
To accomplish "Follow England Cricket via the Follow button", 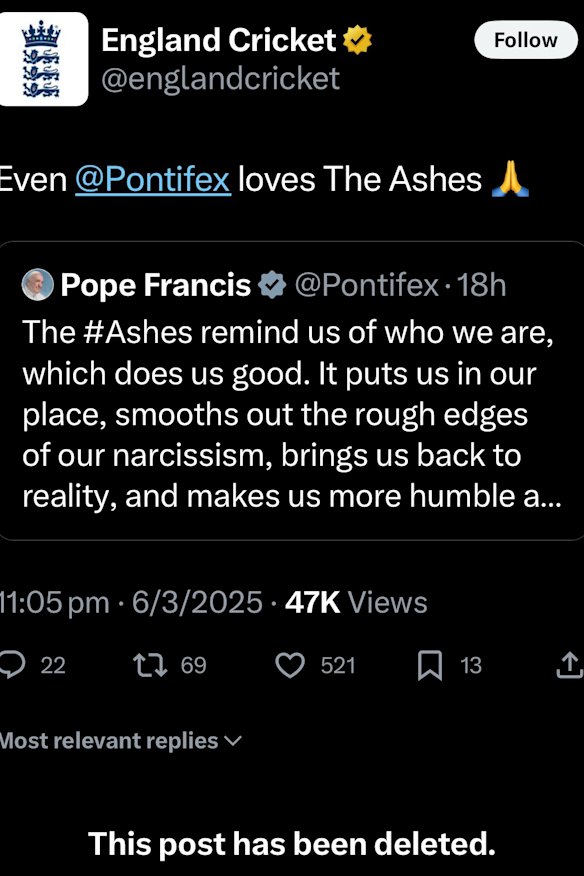I will pos(526,40).
